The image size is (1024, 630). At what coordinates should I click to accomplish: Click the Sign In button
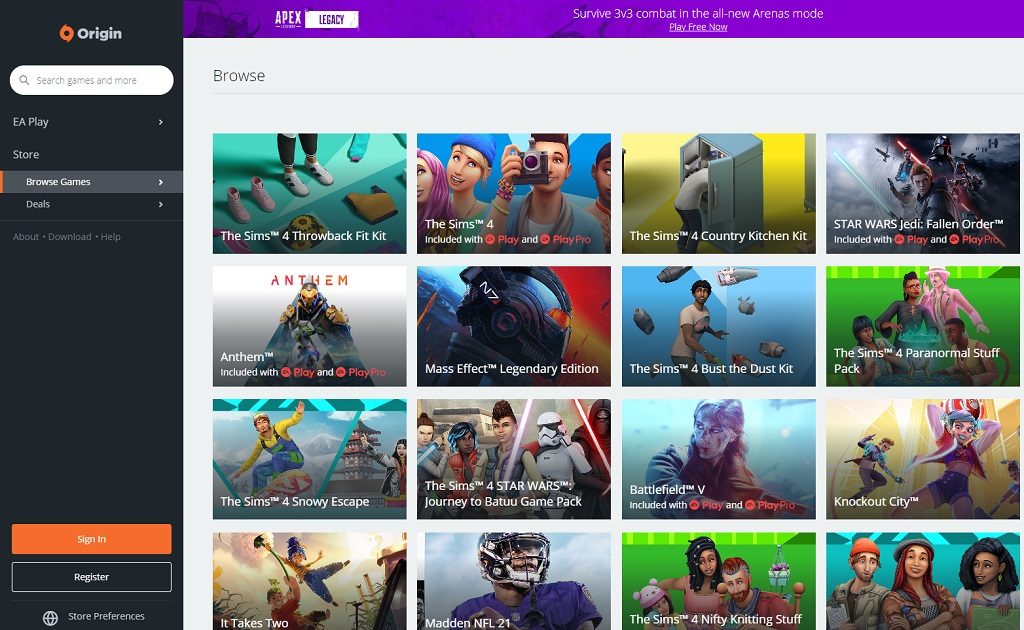coord(91,539)
